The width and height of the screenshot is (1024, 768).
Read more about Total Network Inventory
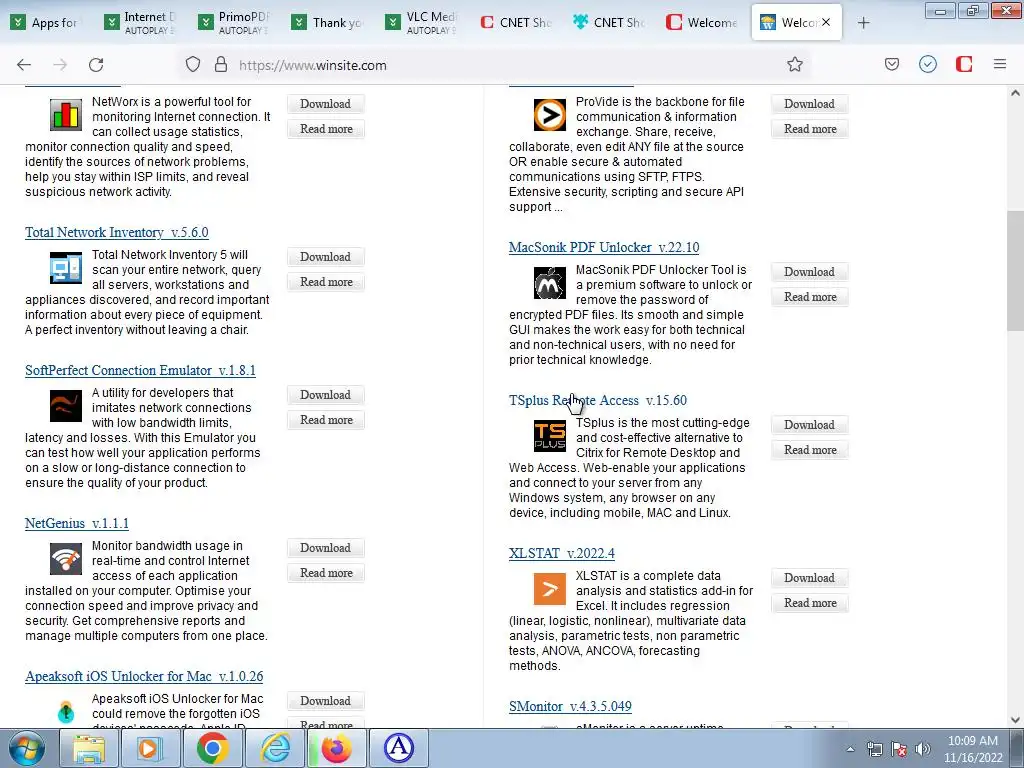pyautogui.click(x=326, y=281)
